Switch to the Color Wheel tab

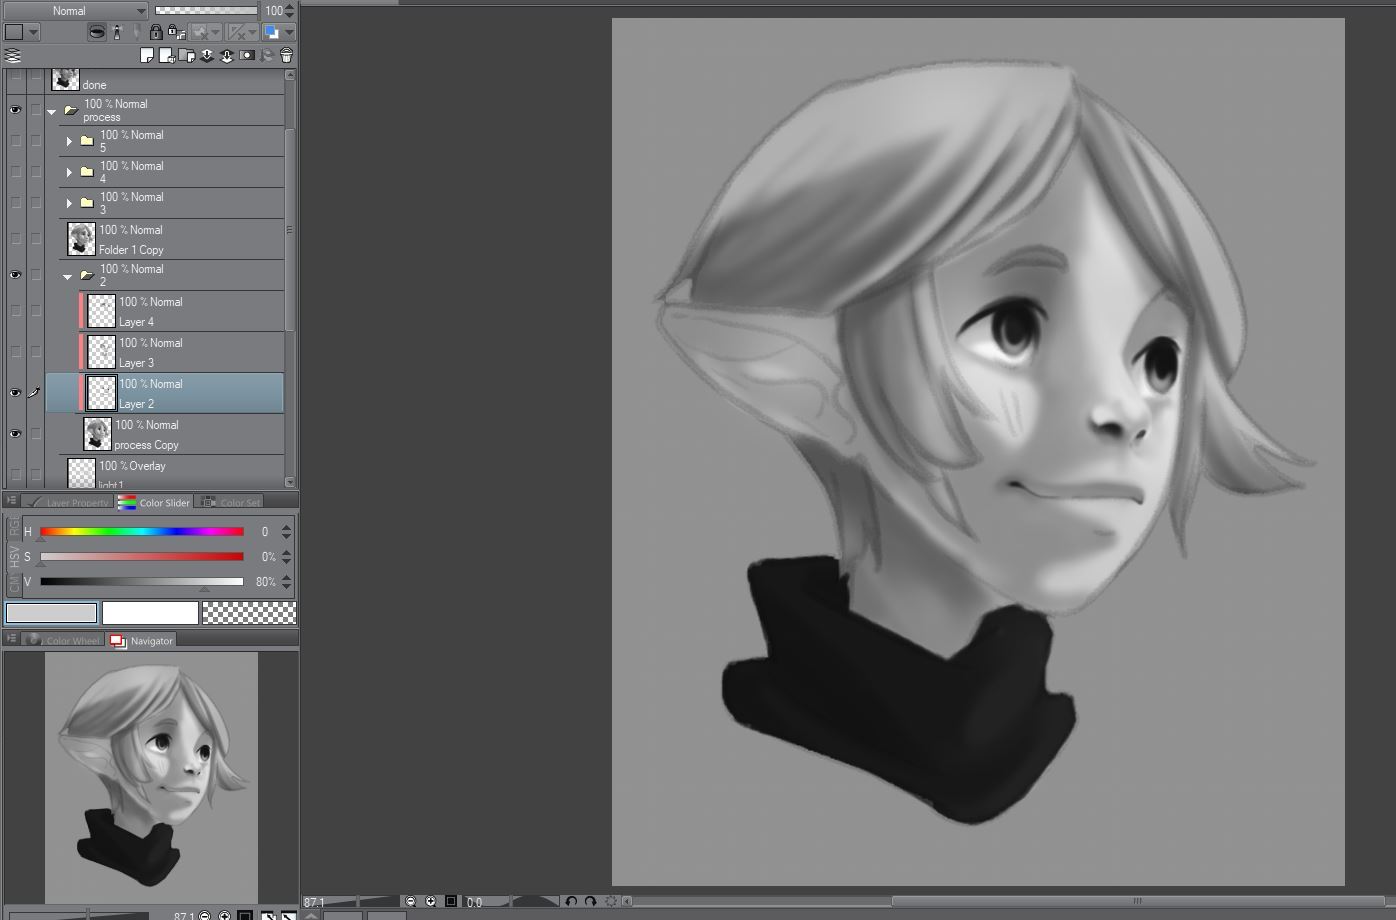pyautogui.click(x=63, y=640)
